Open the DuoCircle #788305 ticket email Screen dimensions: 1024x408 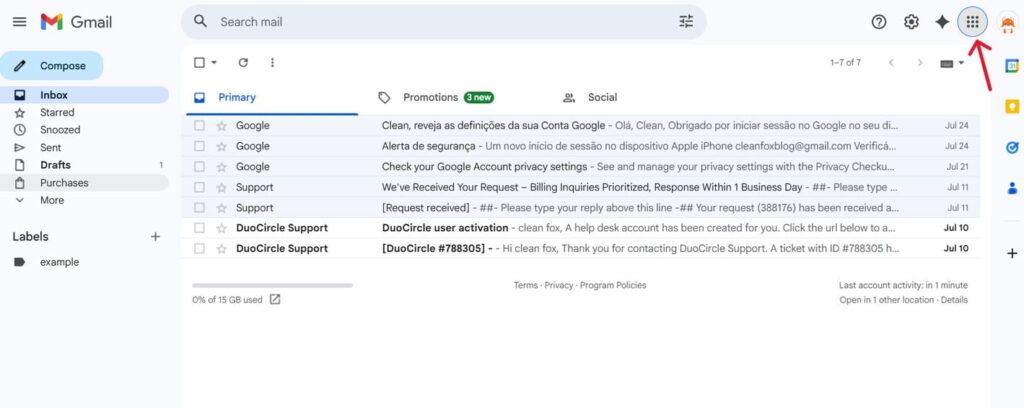click(580, 249)
